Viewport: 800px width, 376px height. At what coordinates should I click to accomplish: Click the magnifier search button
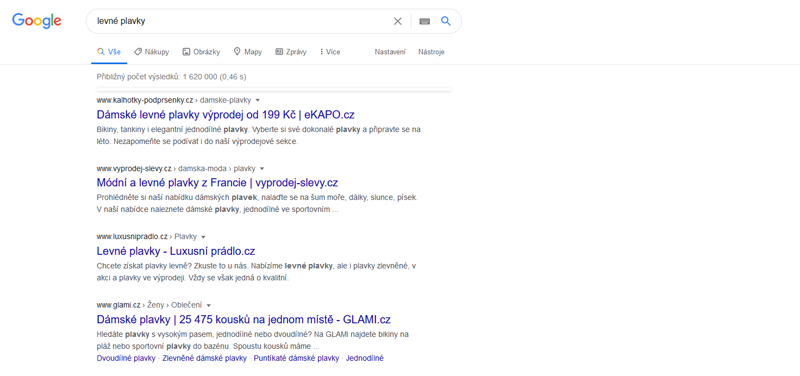tap(446, 21)
